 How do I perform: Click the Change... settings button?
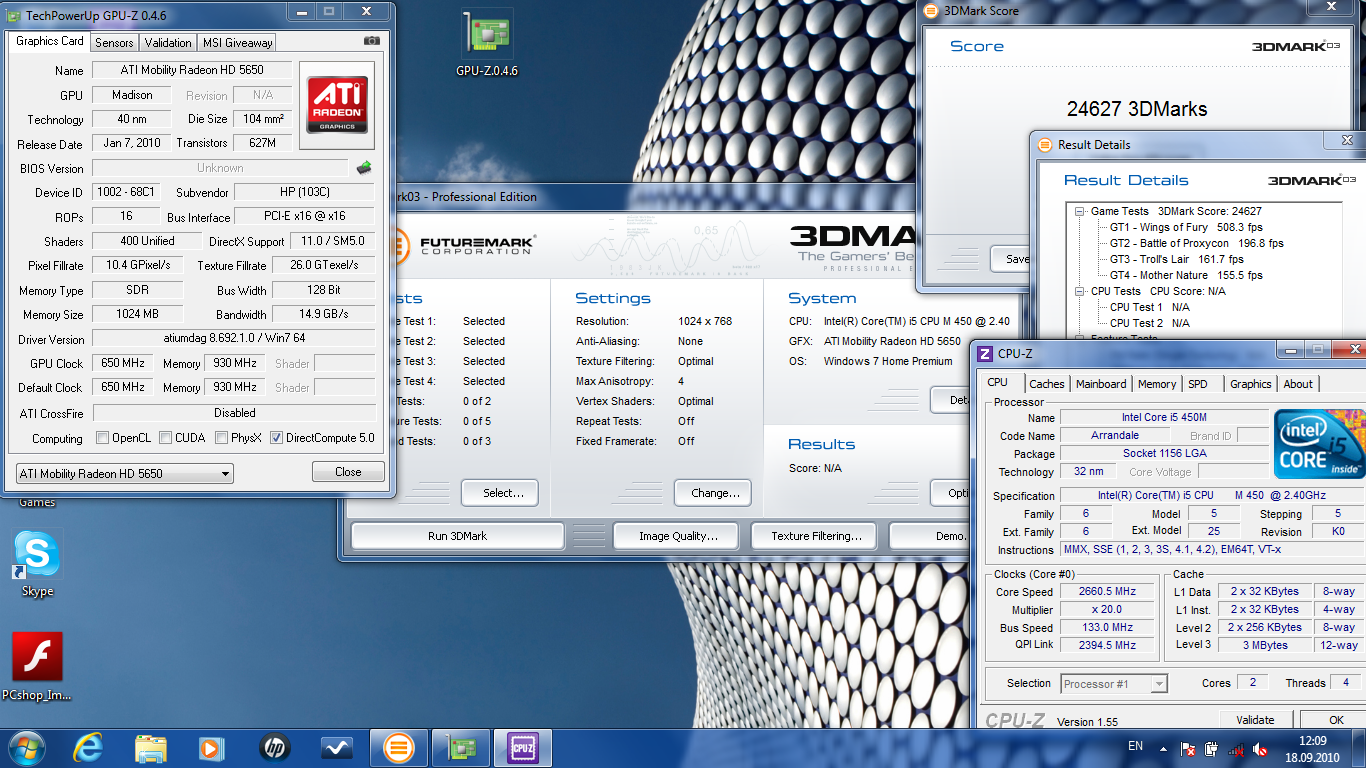[x=714, y=493]
